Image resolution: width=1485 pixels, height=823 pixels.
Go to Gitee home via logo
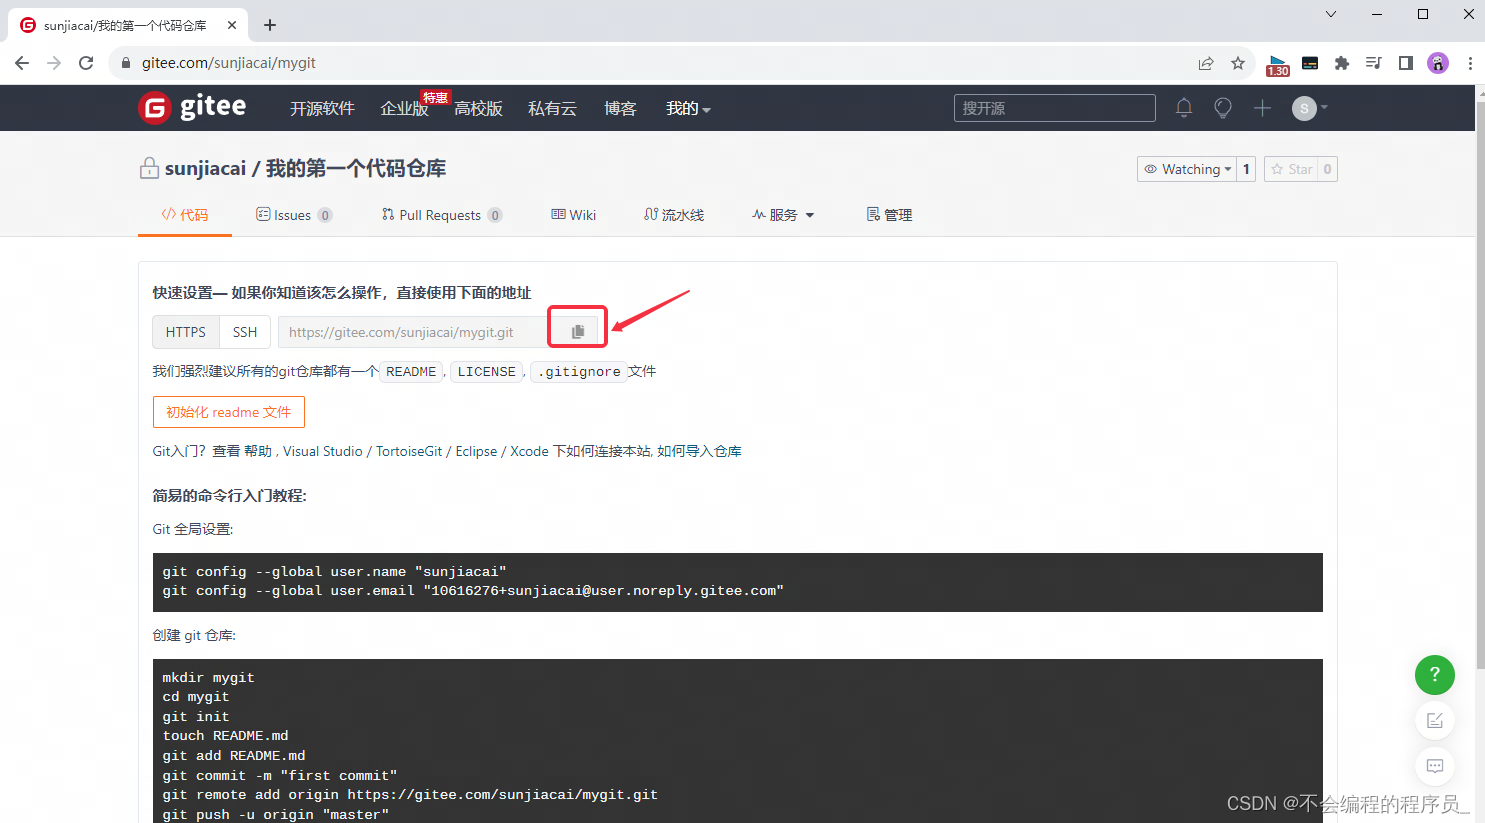click(x=192, y=107)
